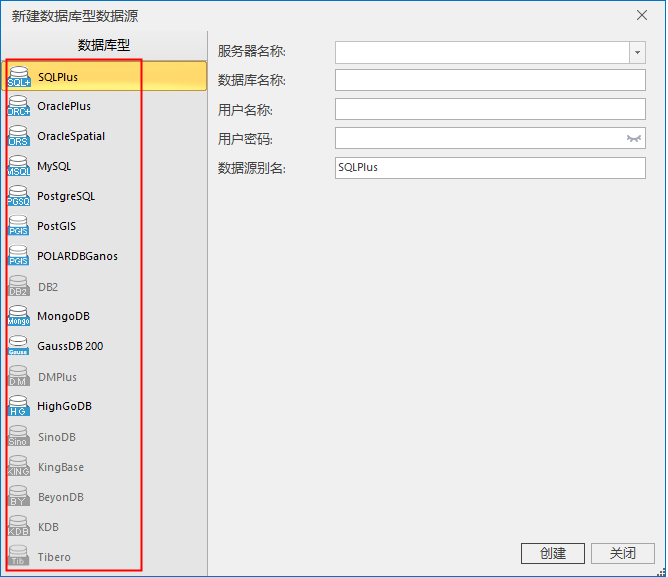Click the greyed DB2 icon

tap(19, 286)
